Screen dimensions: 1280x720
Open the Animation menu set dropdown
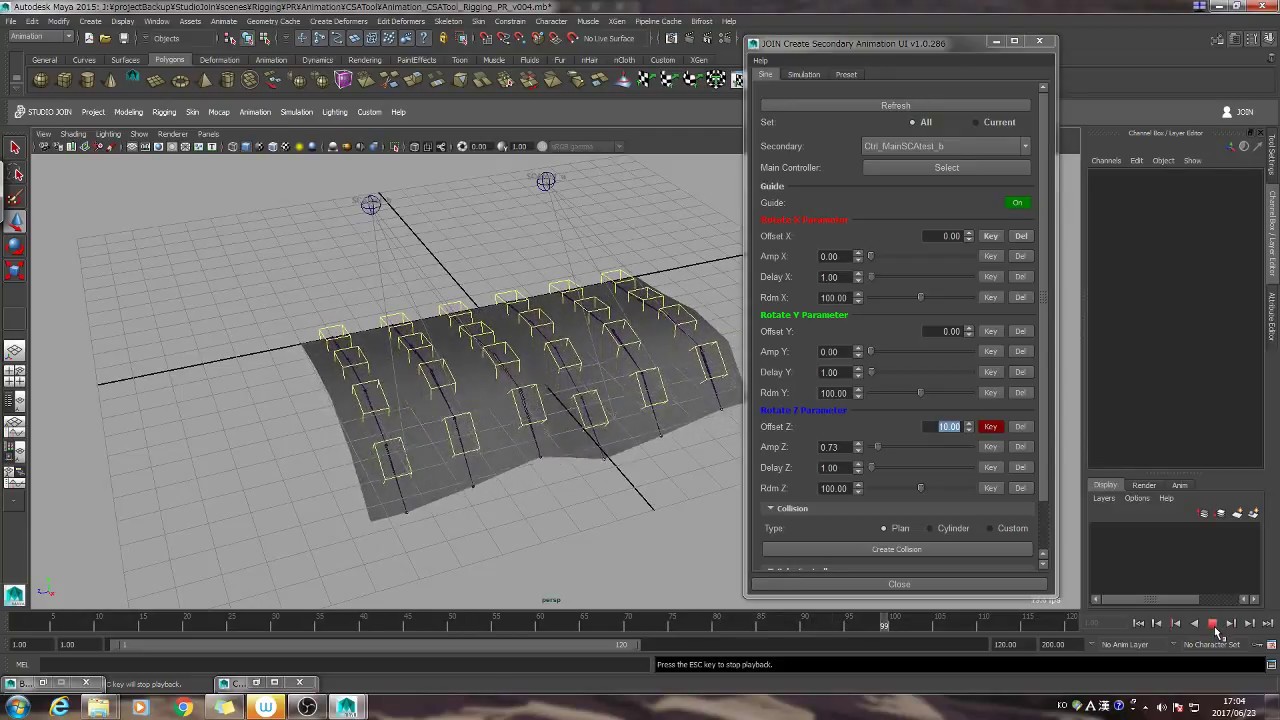41,38
